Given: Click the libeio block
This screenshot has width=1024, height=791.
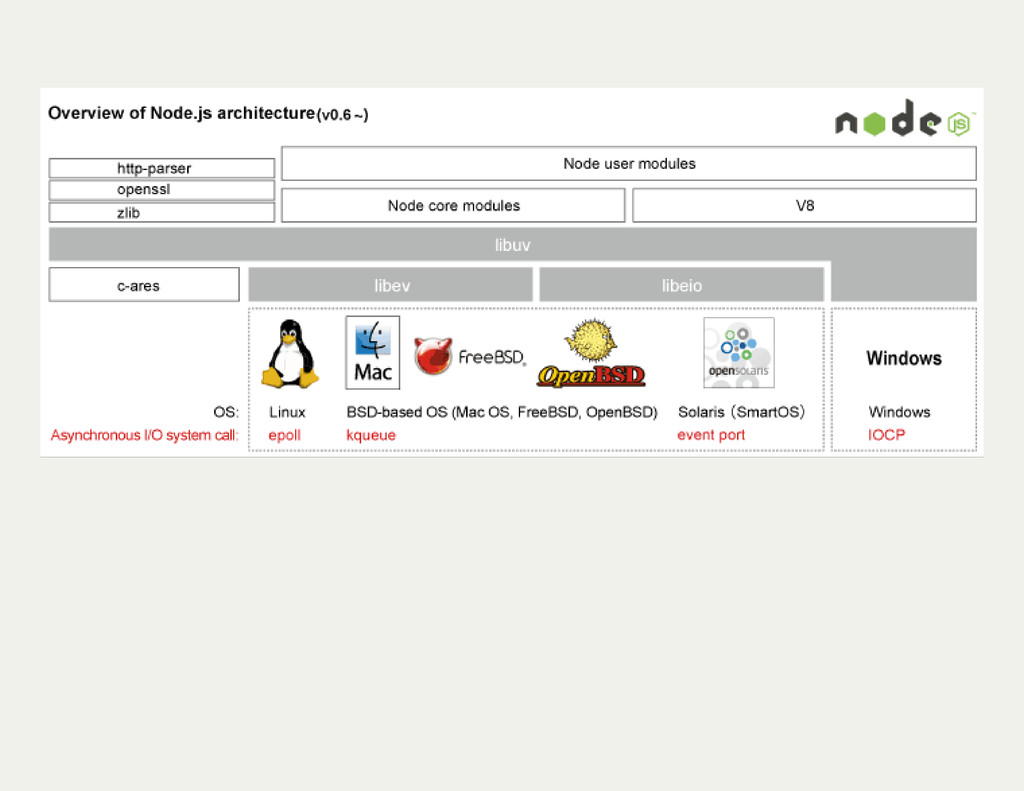Looking at the screenshot, I should (x=681, y=285).
